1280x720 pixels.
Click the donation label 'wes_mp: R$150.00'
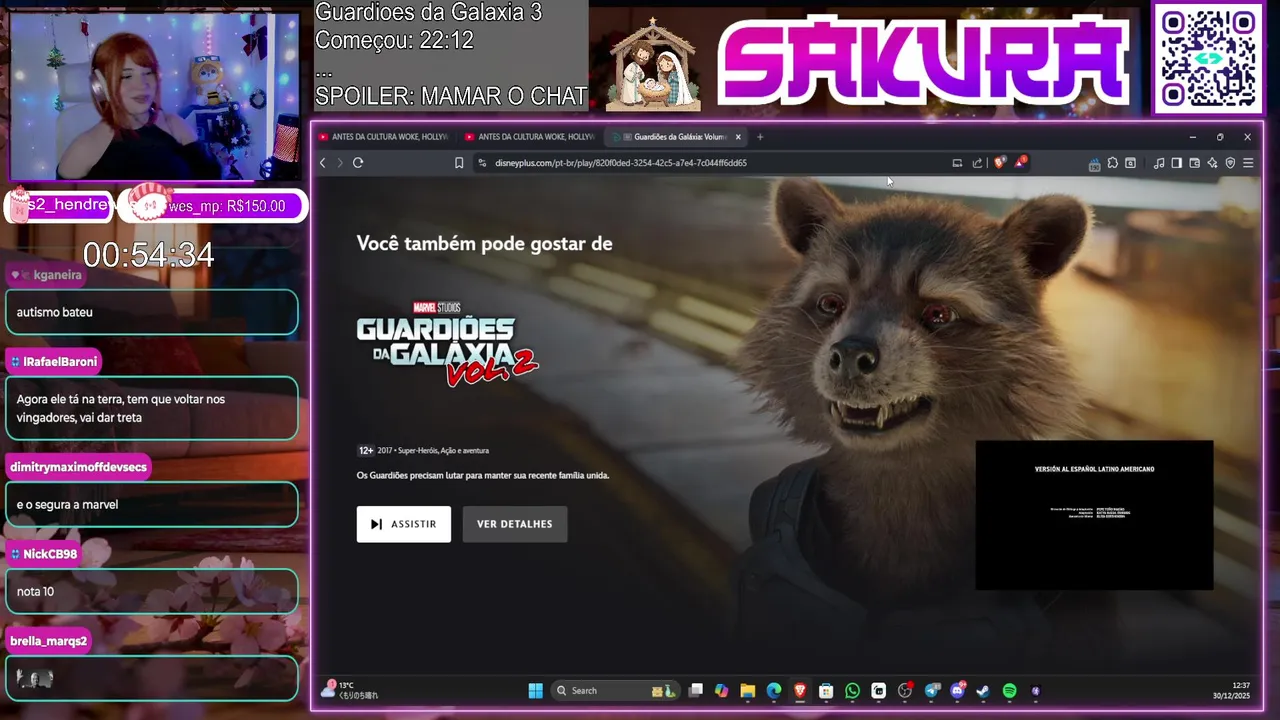pyautogui.click(x=227, y=207)
